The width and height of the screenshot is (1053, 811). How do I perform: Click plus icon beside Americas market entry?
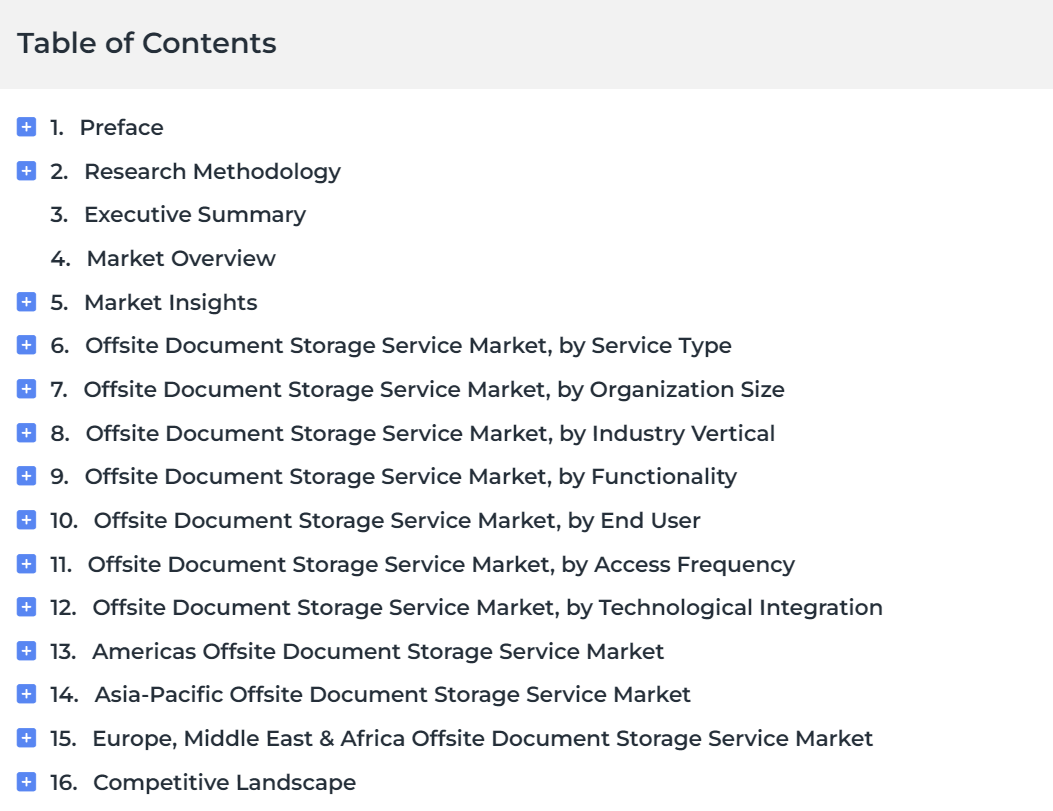click(26, 651)
